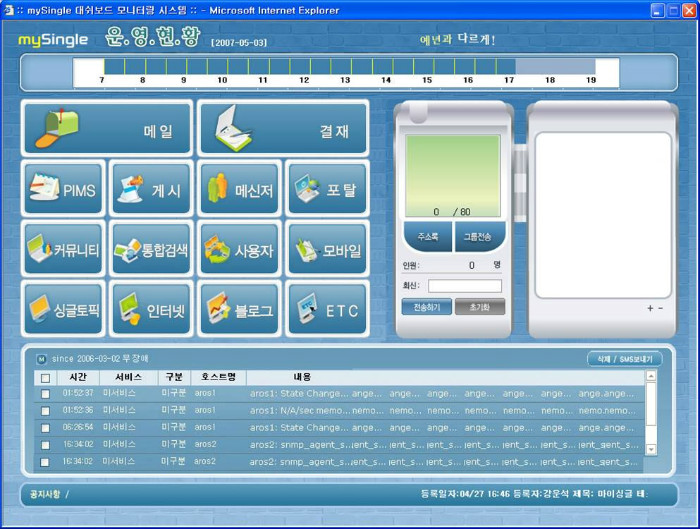Click the 전송하기 send button
700x529 pixels.
427,307
